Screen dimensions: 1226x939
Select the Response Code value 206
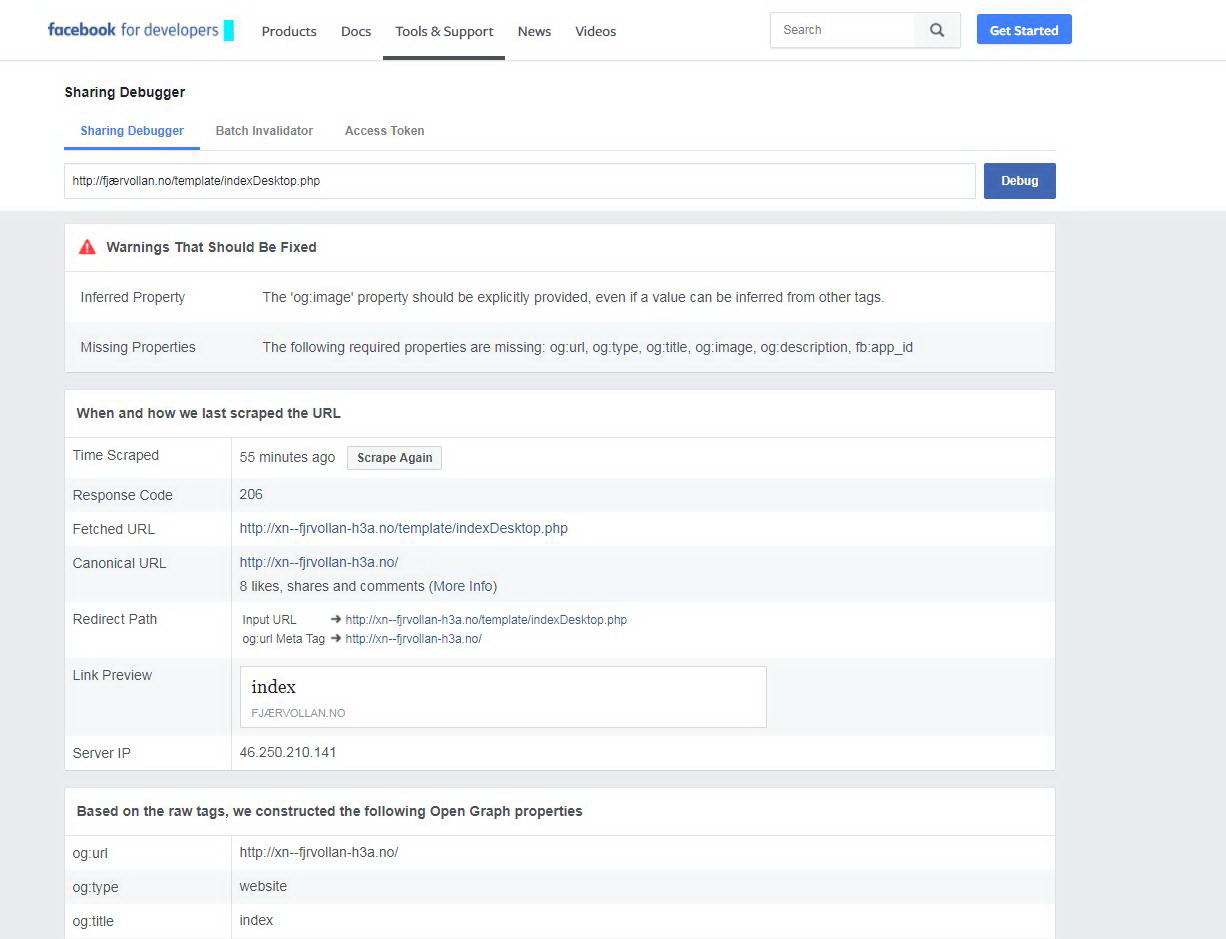(x=251, y=494)
